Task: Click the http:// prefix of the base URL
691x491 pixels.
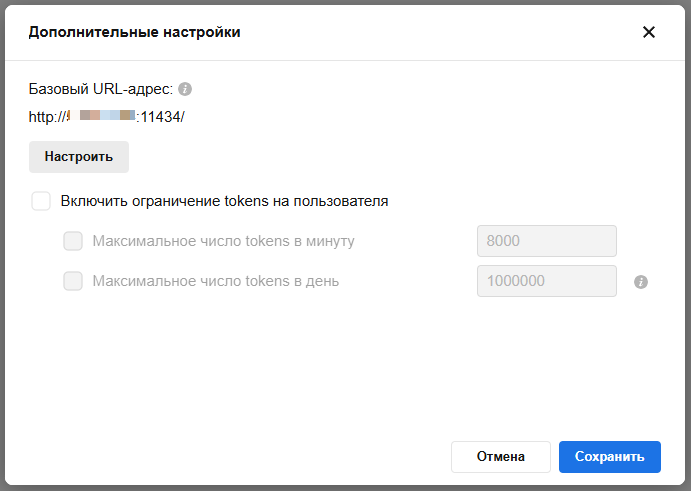Action: point(47,116)
